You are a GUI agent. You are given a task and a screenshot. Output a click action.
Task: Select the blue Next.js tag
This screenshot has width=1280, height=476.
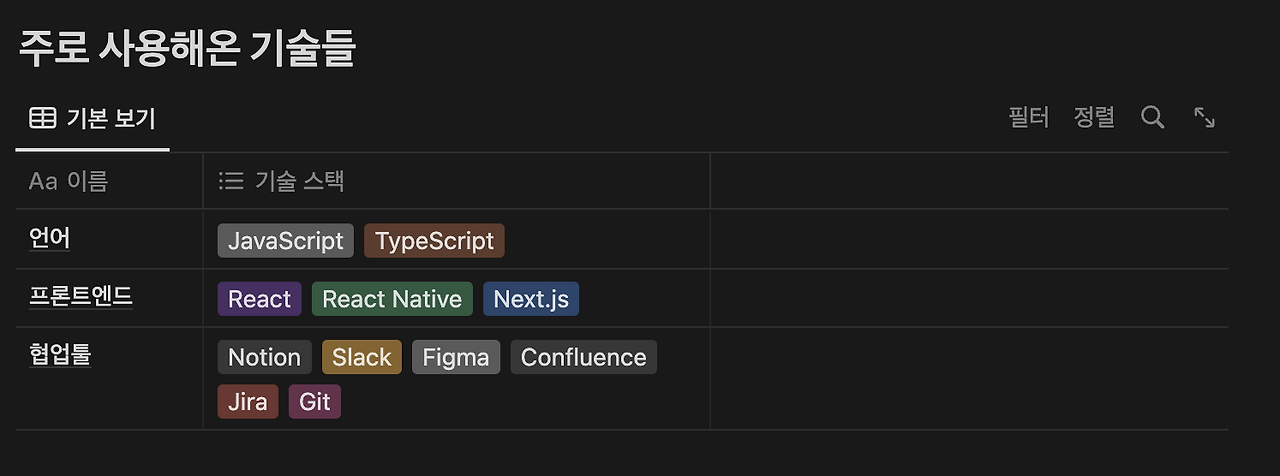pyautogui.click(x=531, y=299)
